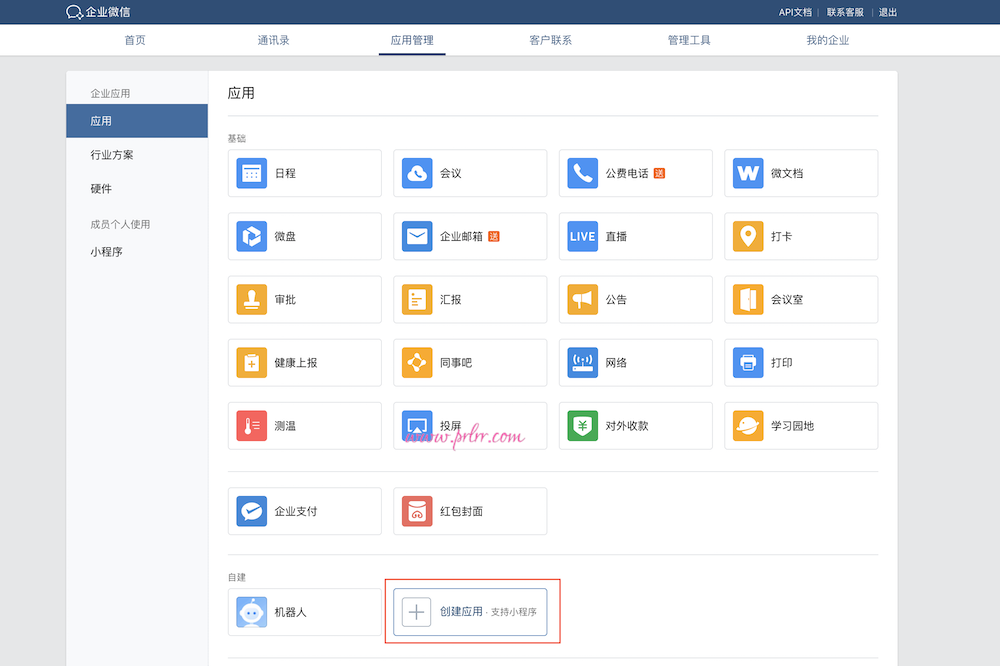Viewport: 1000px width, 666px height.
Task: Select 行业方案 in the sidebar
Action: point(112,155)
